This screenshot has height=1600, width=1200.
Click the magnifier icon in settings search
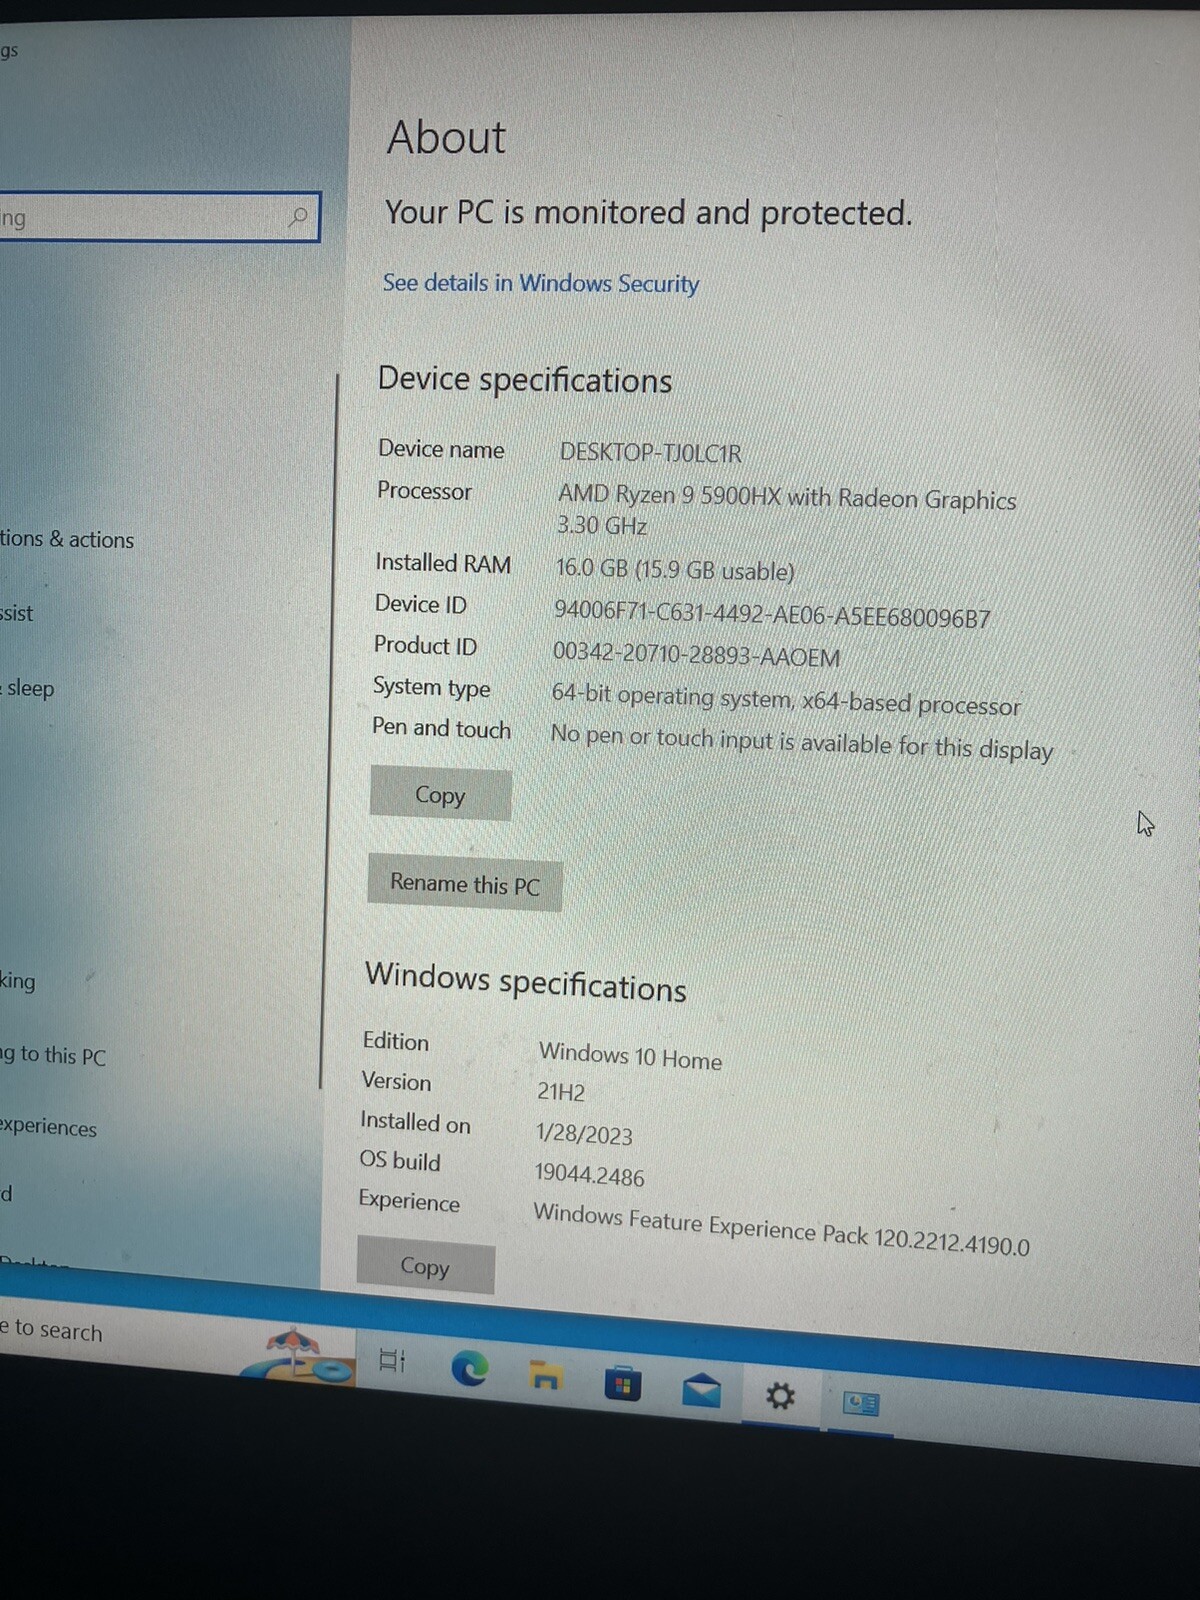(298, 217)
